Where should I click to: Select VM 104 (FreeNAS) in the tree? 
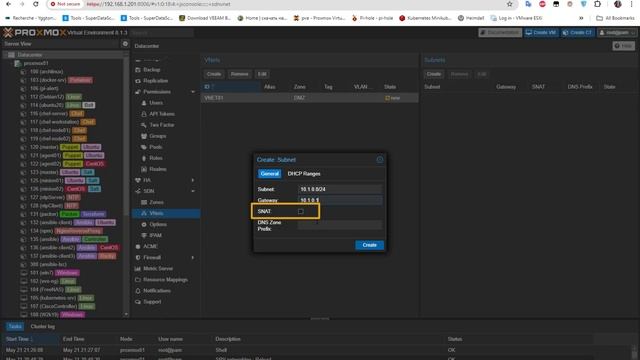pos(47,289)
